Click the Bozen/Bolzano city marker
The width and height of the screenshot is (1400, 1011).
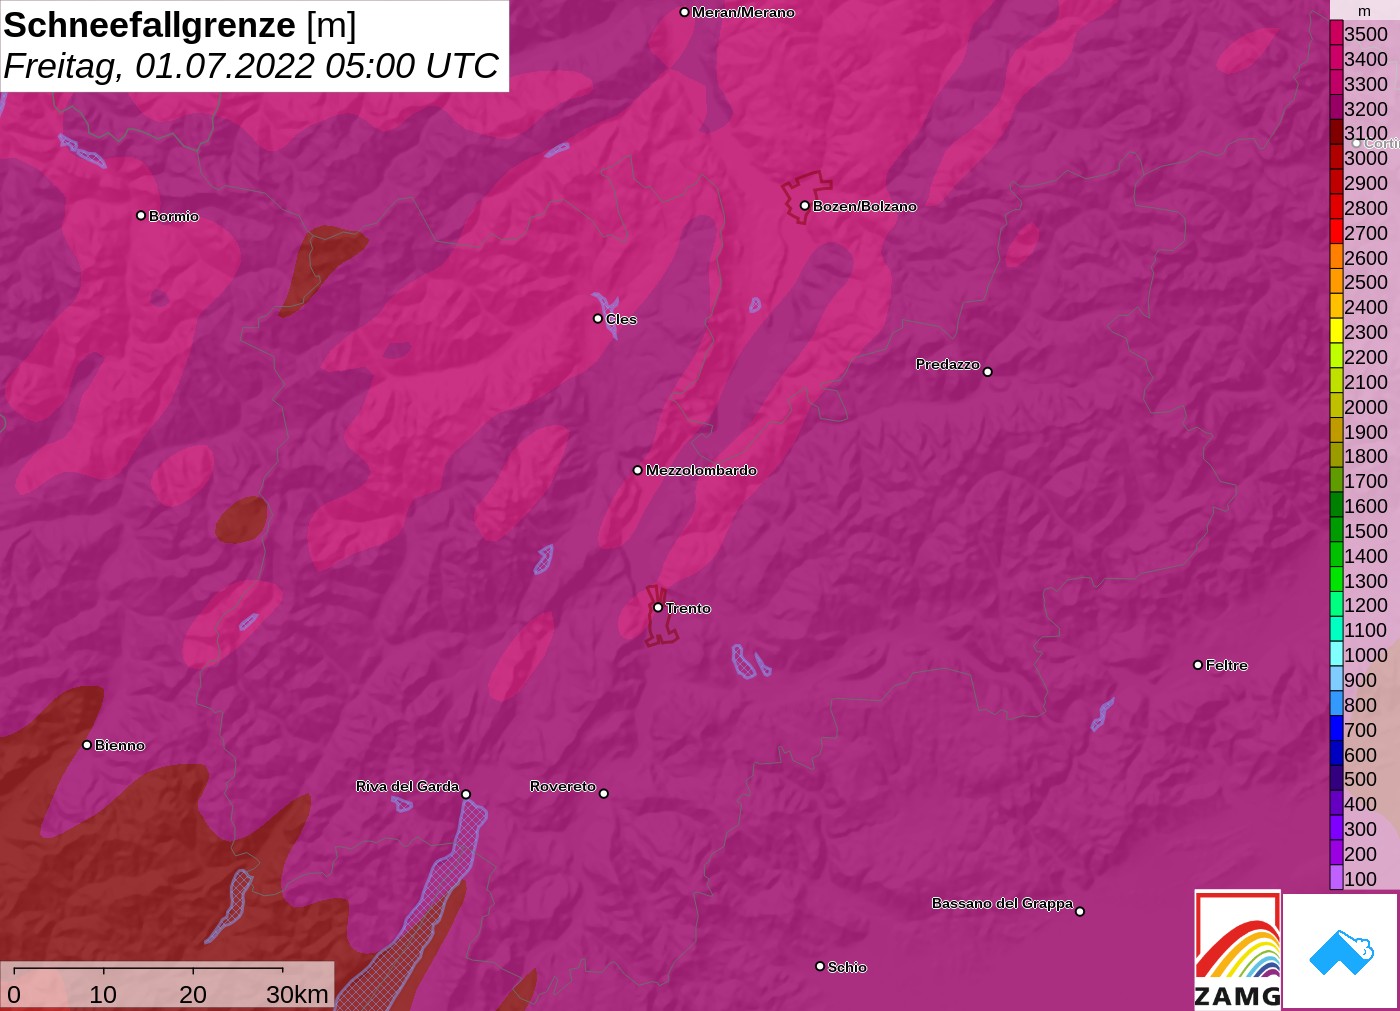[x=804, y=205]
